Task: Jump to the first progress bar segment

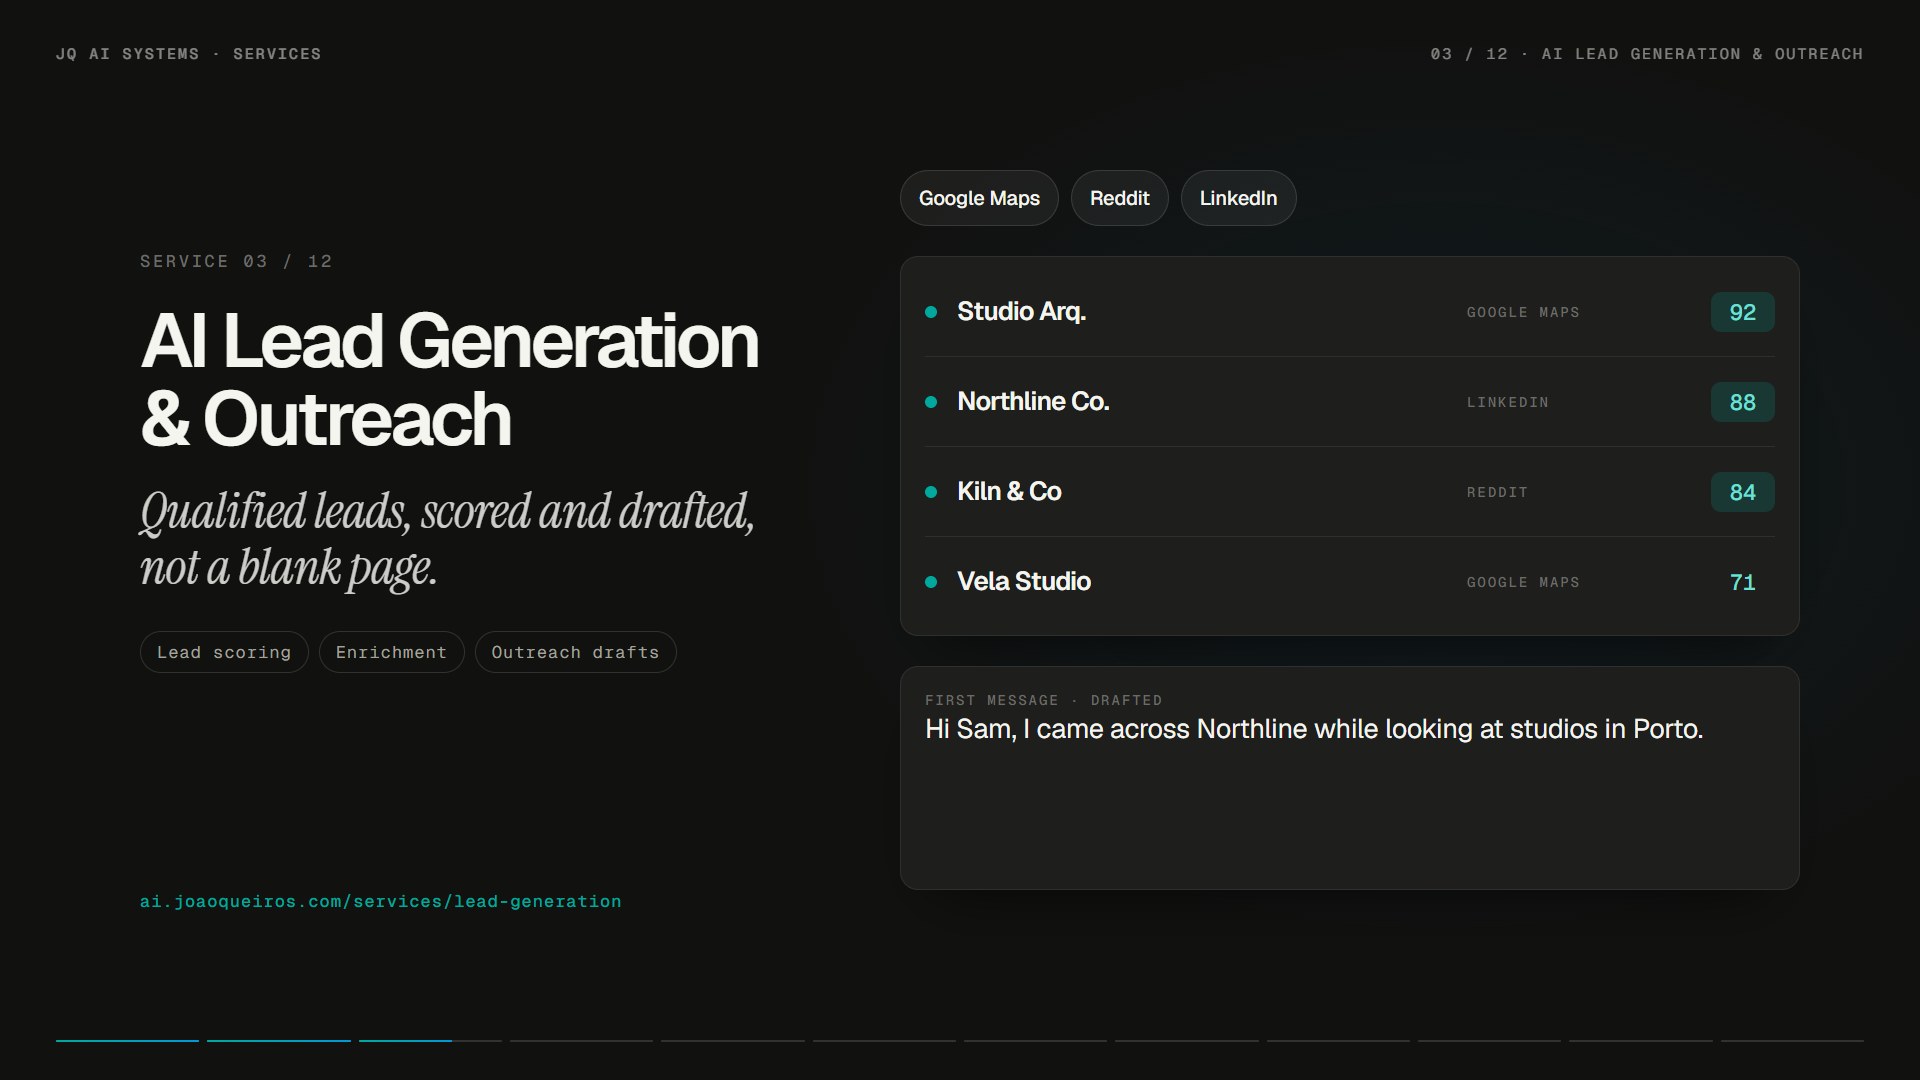Action: 127,1041
